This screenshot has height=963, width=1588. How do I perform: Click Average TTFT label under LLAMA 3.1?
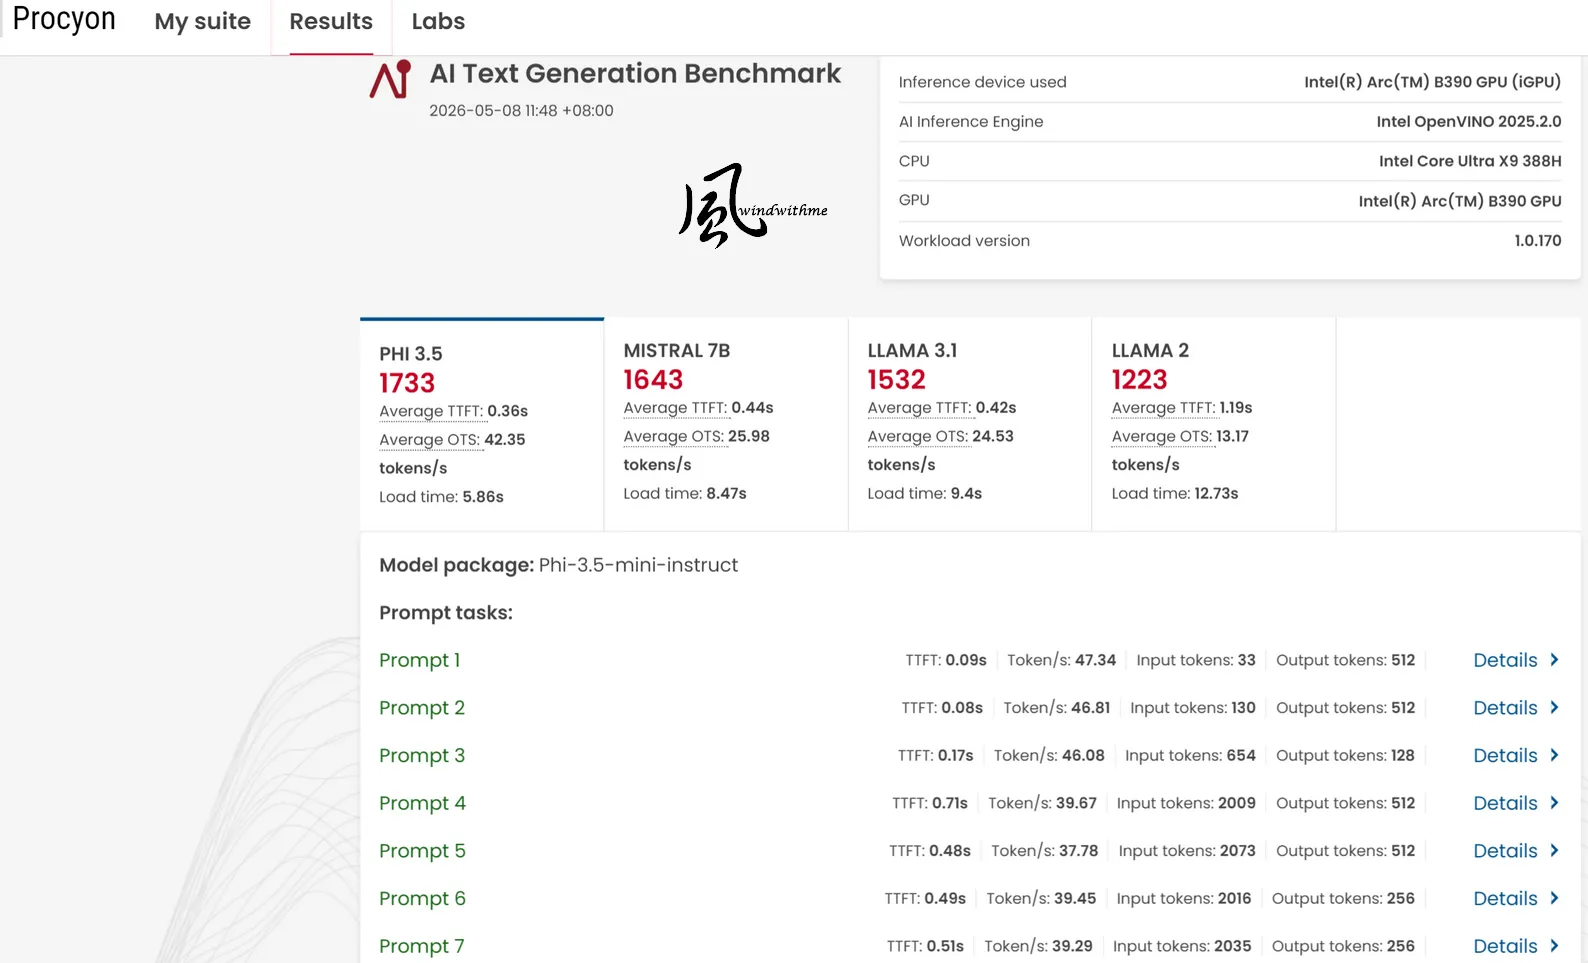pyautogui.click(x=919, y=408)
